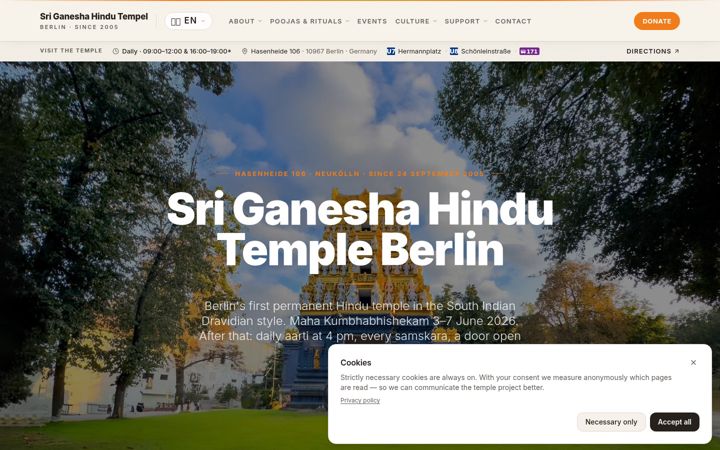This screenshot has height=450, width=720.
Task: Open the Contact page
Action: [513, 21]
